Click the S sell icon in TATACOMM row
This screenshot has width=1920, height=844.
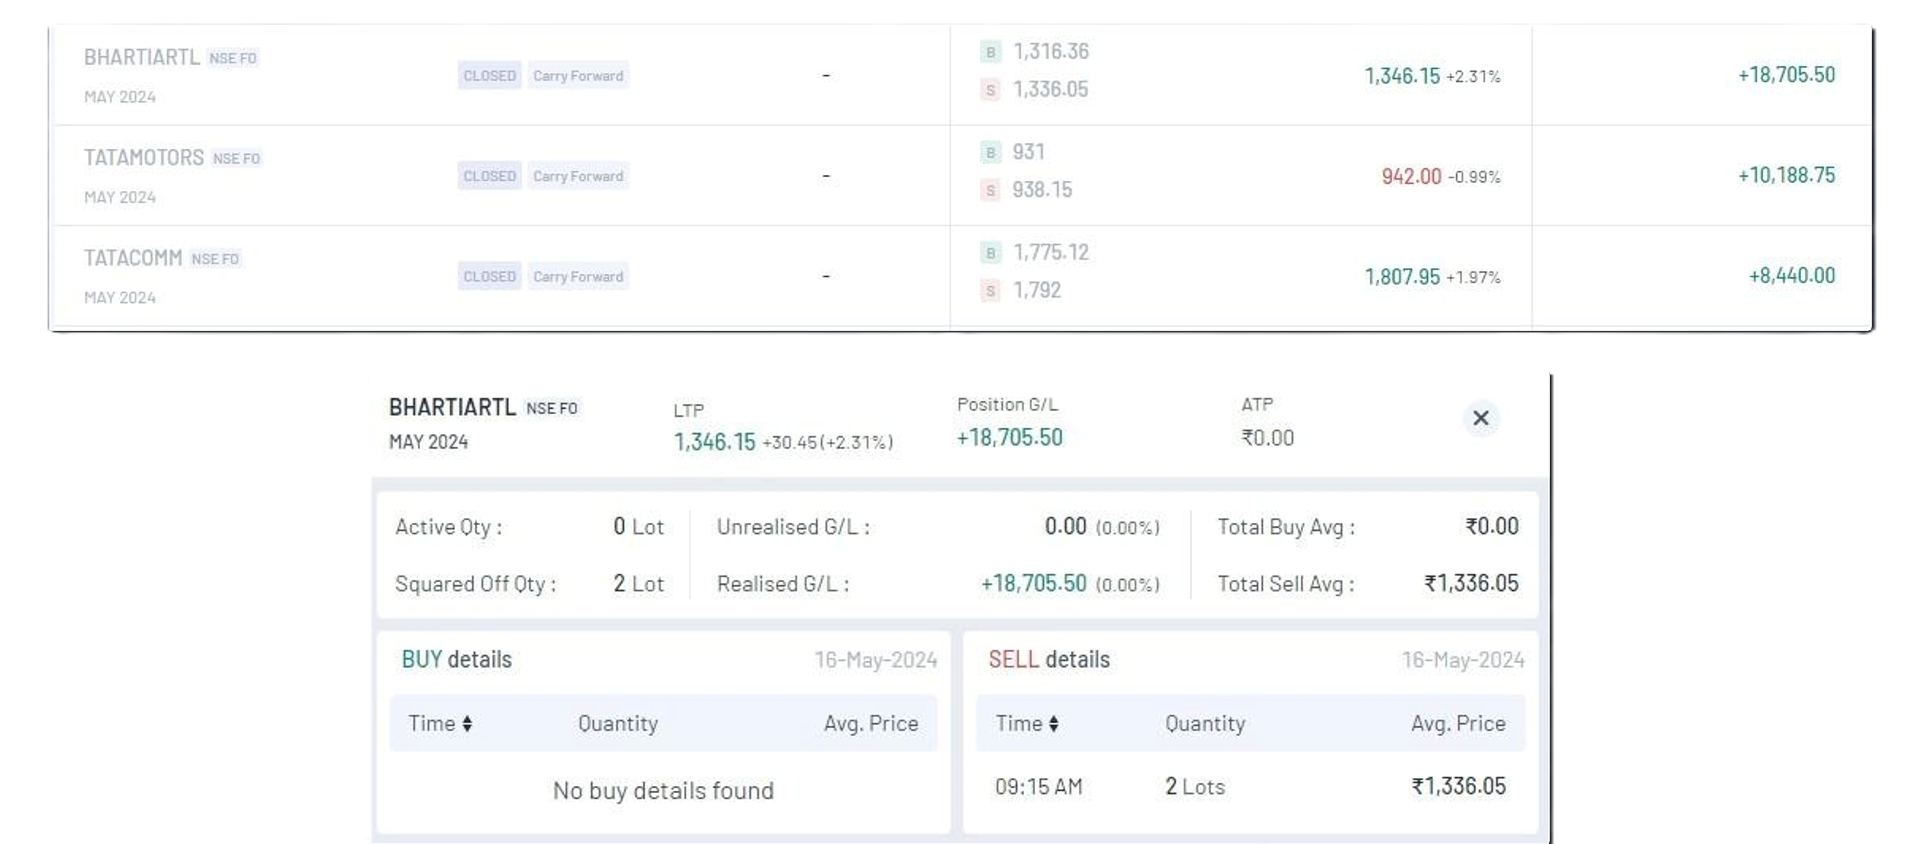[x=990, y=291]
